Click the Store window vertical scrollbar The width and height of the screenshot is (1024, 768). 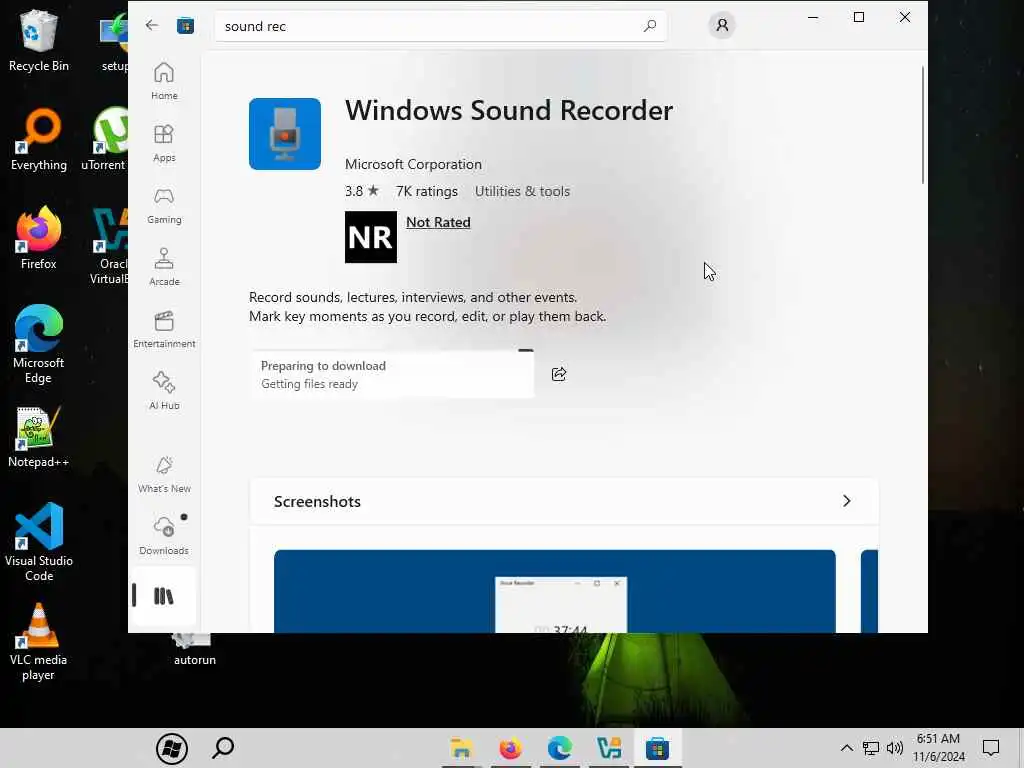(923, 125)
